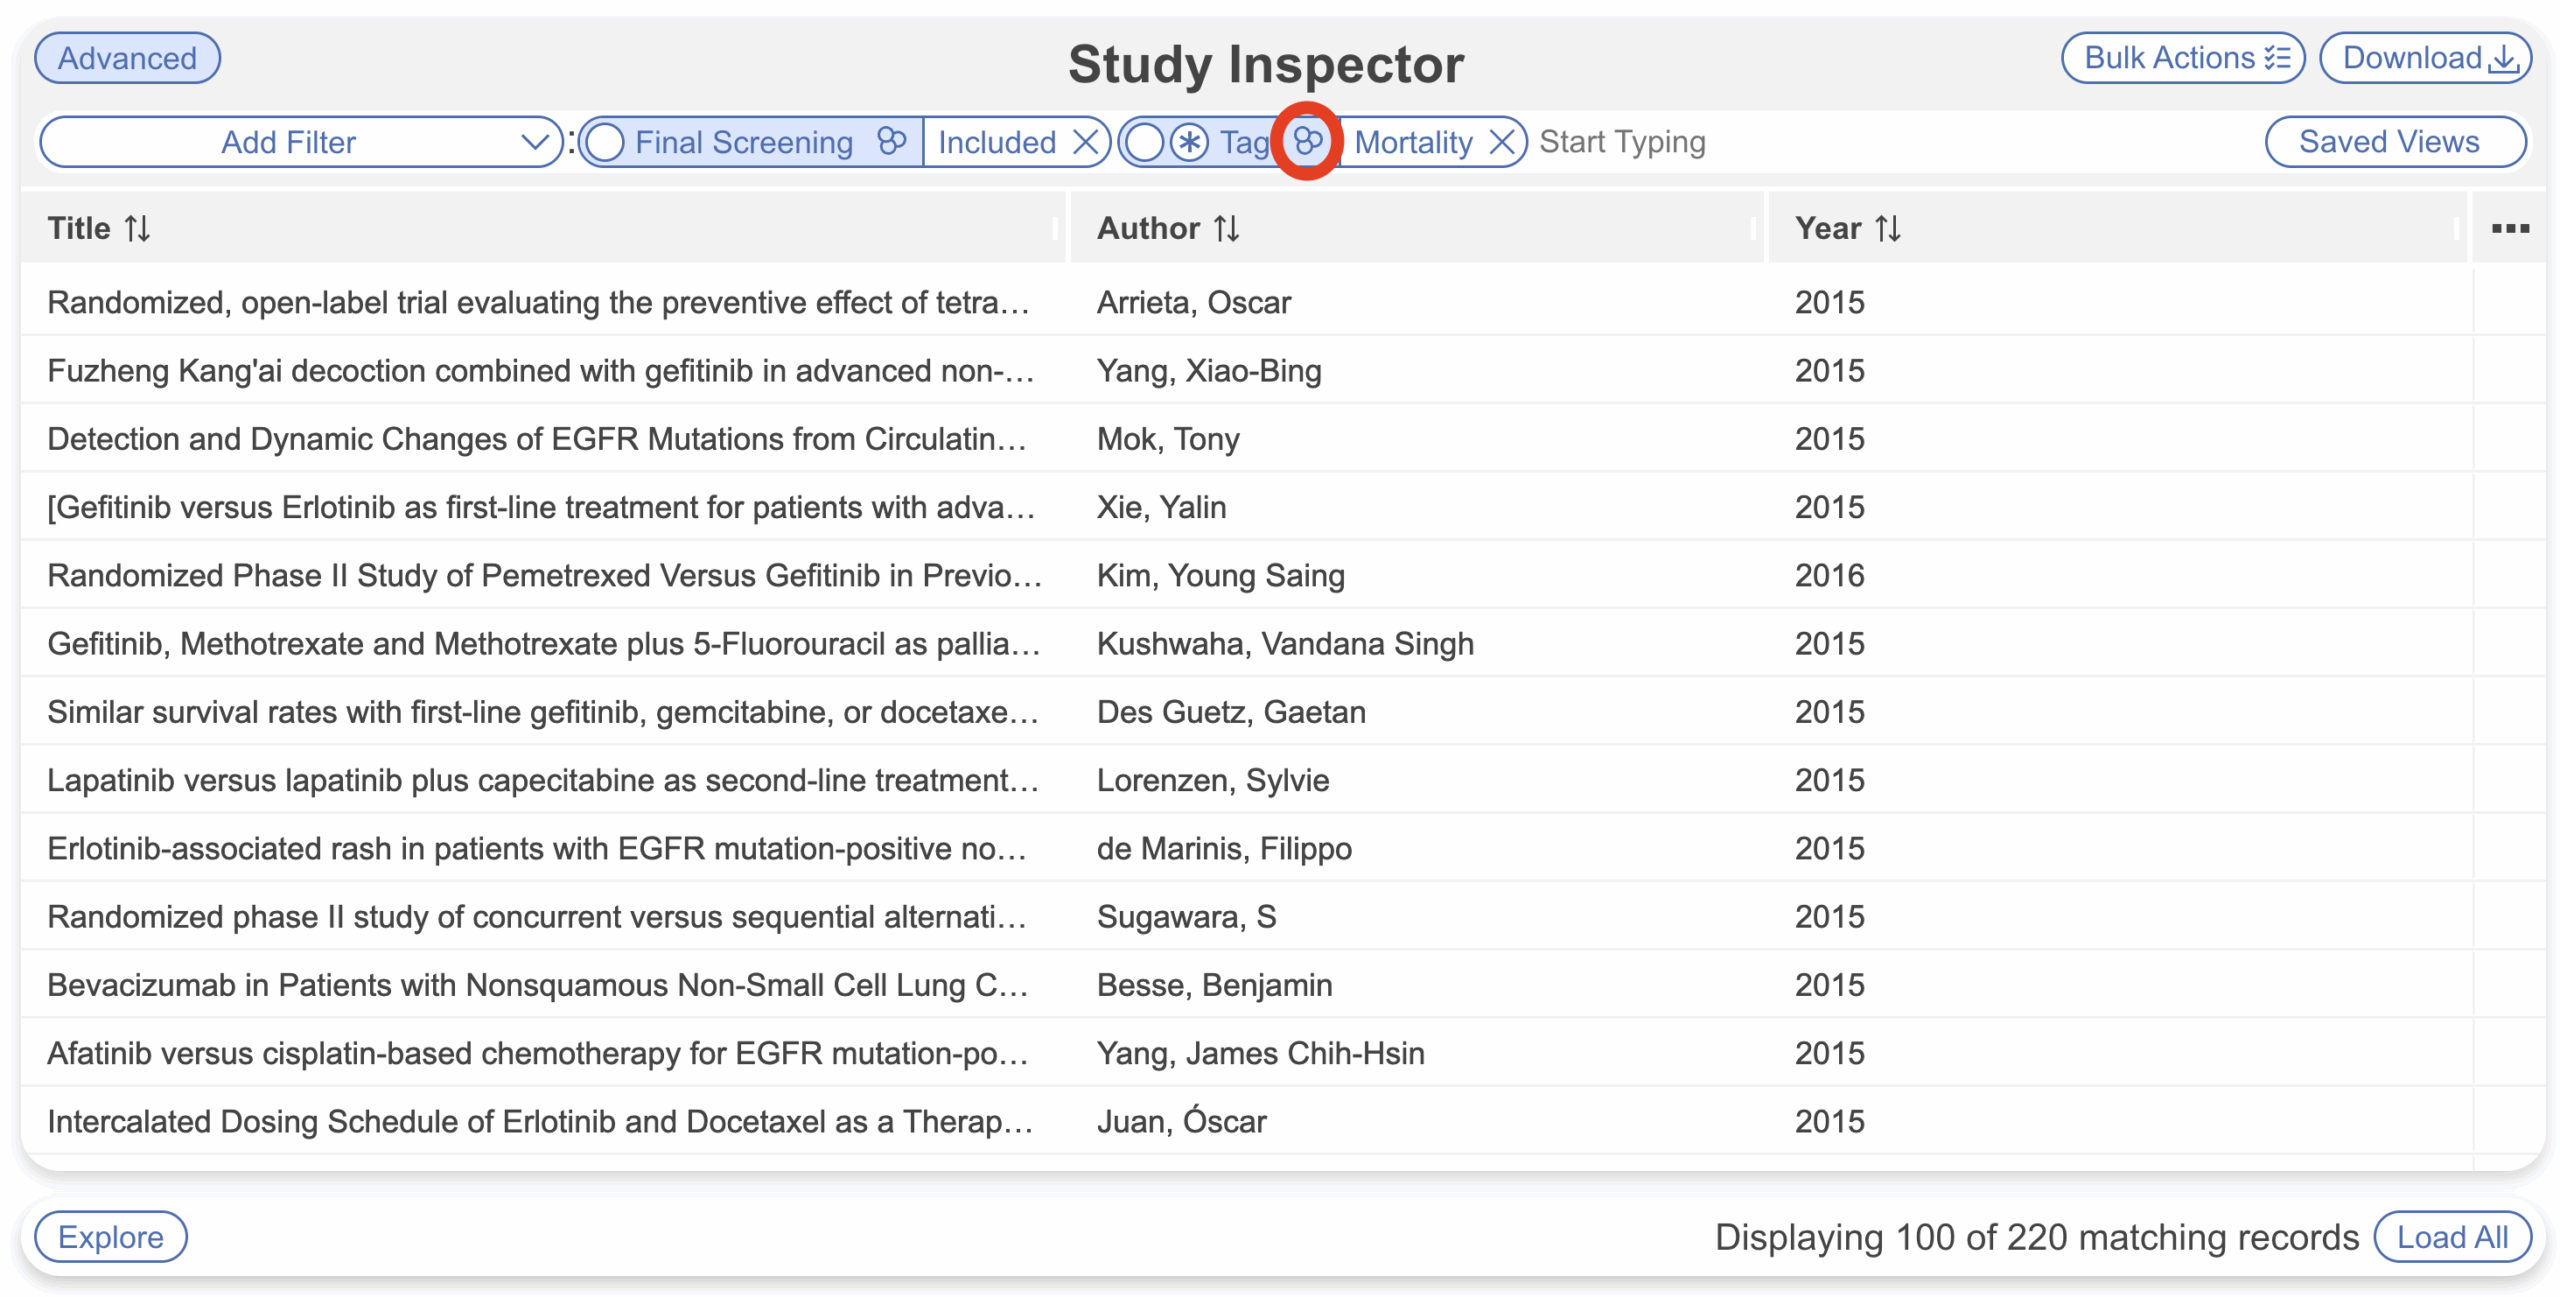Screen dimensions: 2560x1297
Task: Click Load All to show all records
Action: coord(2451,1237)
